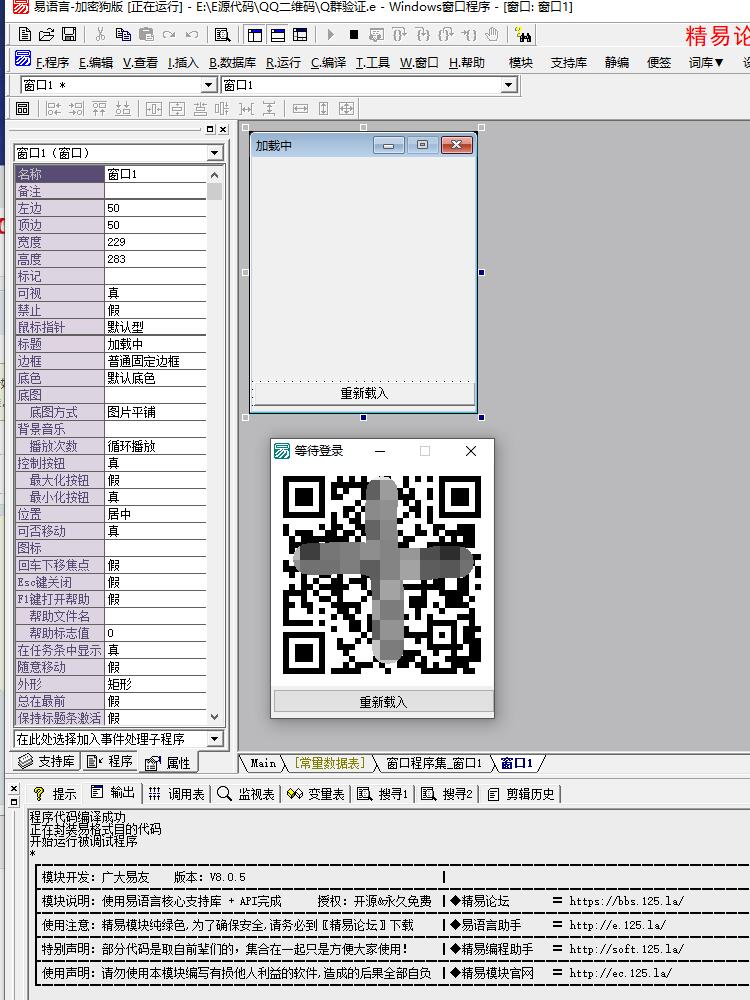The width and height of the screenshot is (750, 1000).
Task: Open the 变量表 tab
Action: click(x=316, y=793)
